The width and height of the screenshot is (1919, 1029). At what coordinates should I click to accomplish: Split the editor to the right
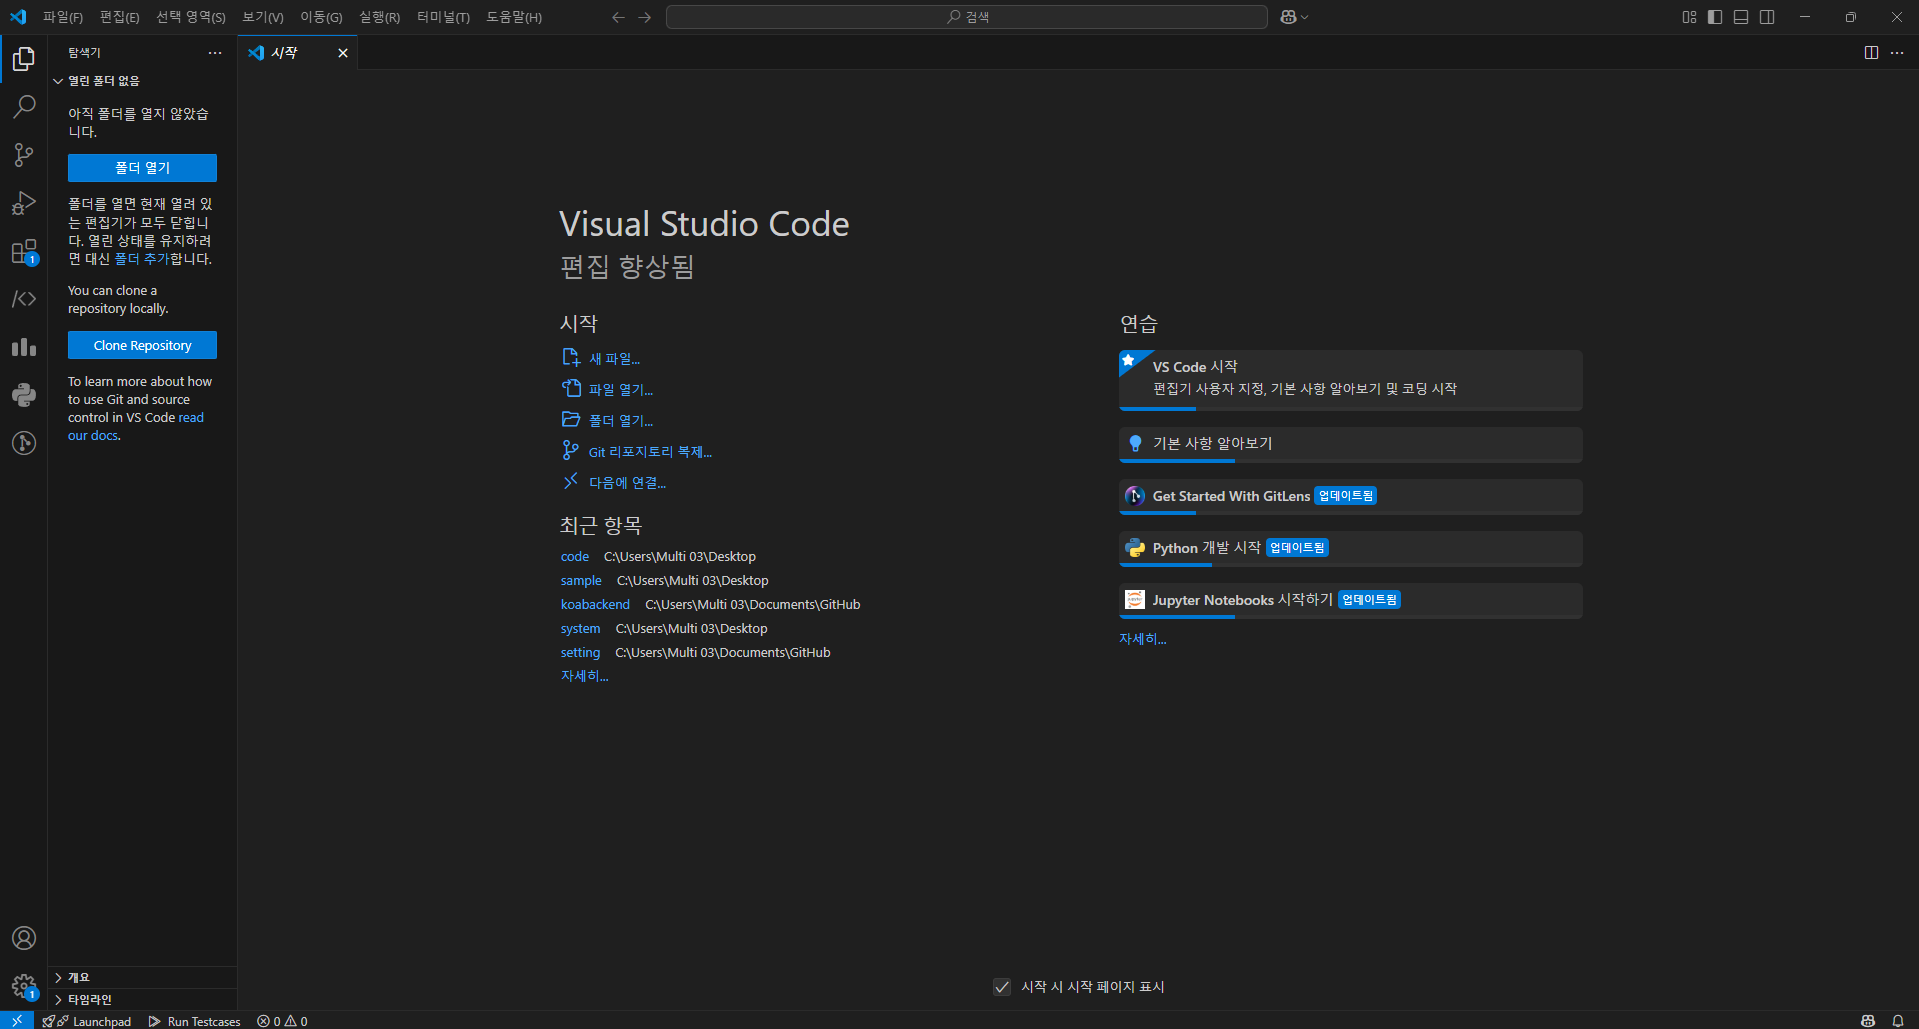click(x=1871, y=53)
